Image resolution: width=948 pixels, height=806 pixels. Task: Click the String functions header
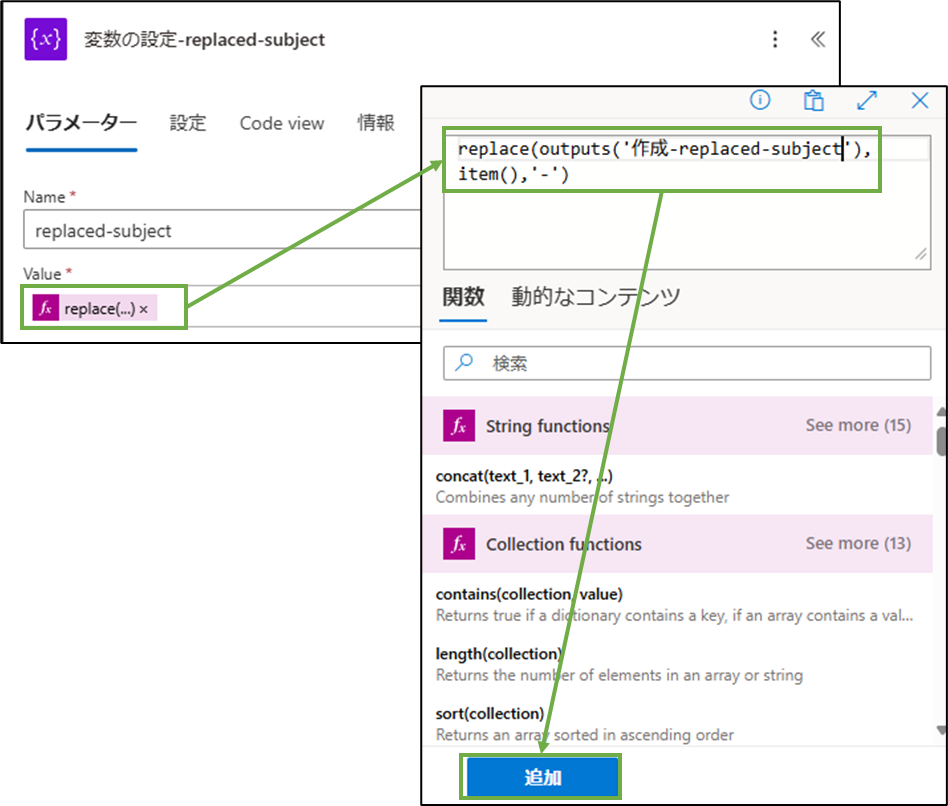(x=677, y=426)
